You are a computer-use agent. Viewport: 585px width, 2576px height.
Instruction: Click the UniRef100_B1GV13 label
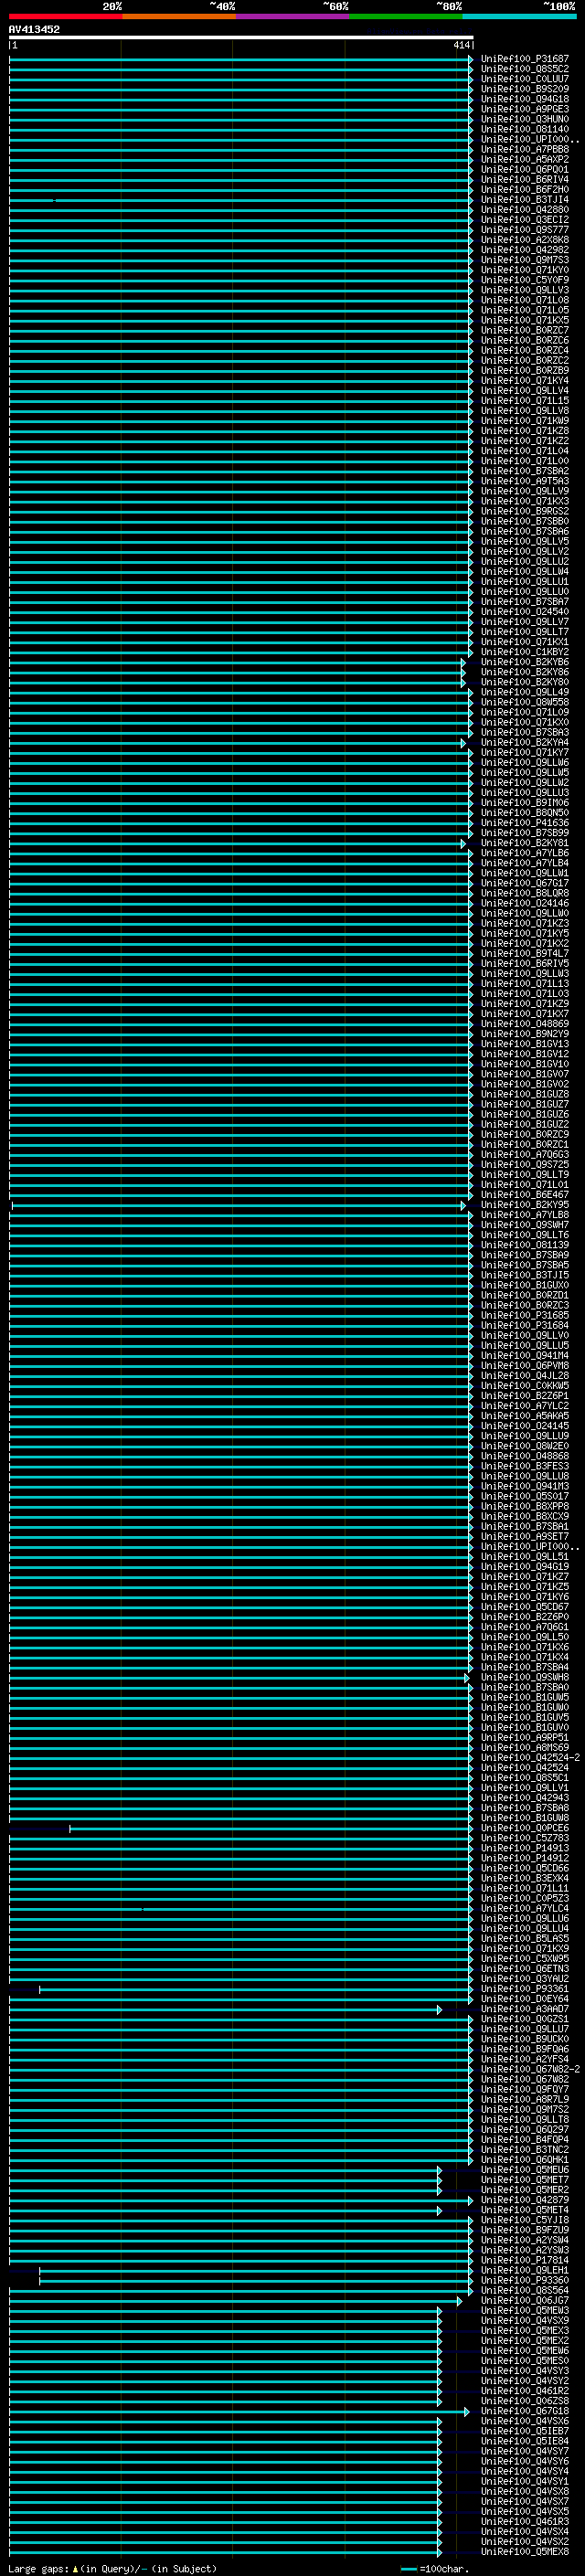[524, 1044]
